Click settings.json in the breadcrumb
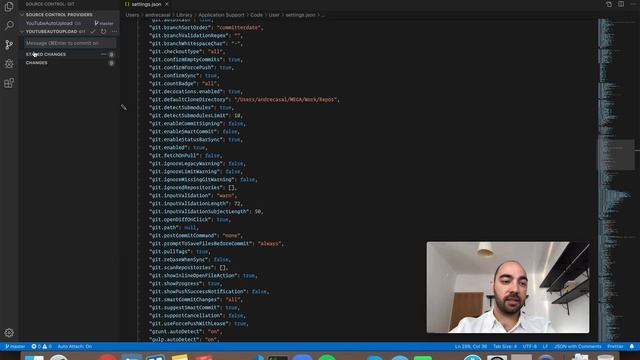Screen dimensions: 640x360 pos(300,15)
